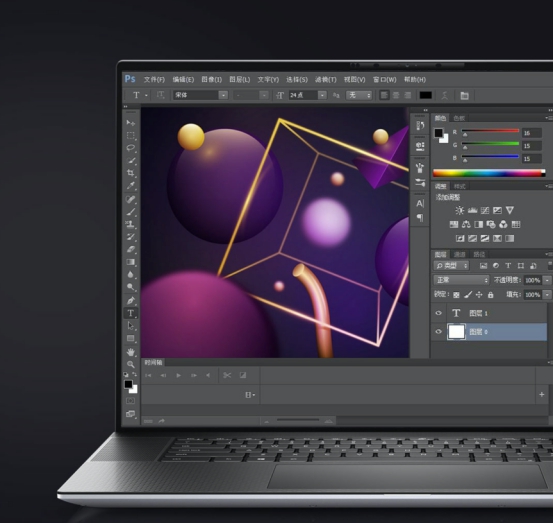Open the 文件(F) menu
The width and height of the screenshot is (554, 523).
click(154, 80)
